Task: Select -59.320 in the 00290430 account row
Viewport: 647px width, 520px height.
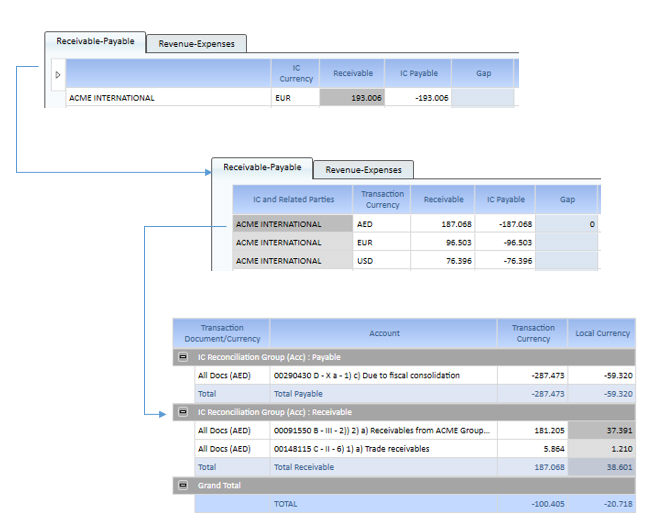Action: pyautogui.click(x=602, y=375)
